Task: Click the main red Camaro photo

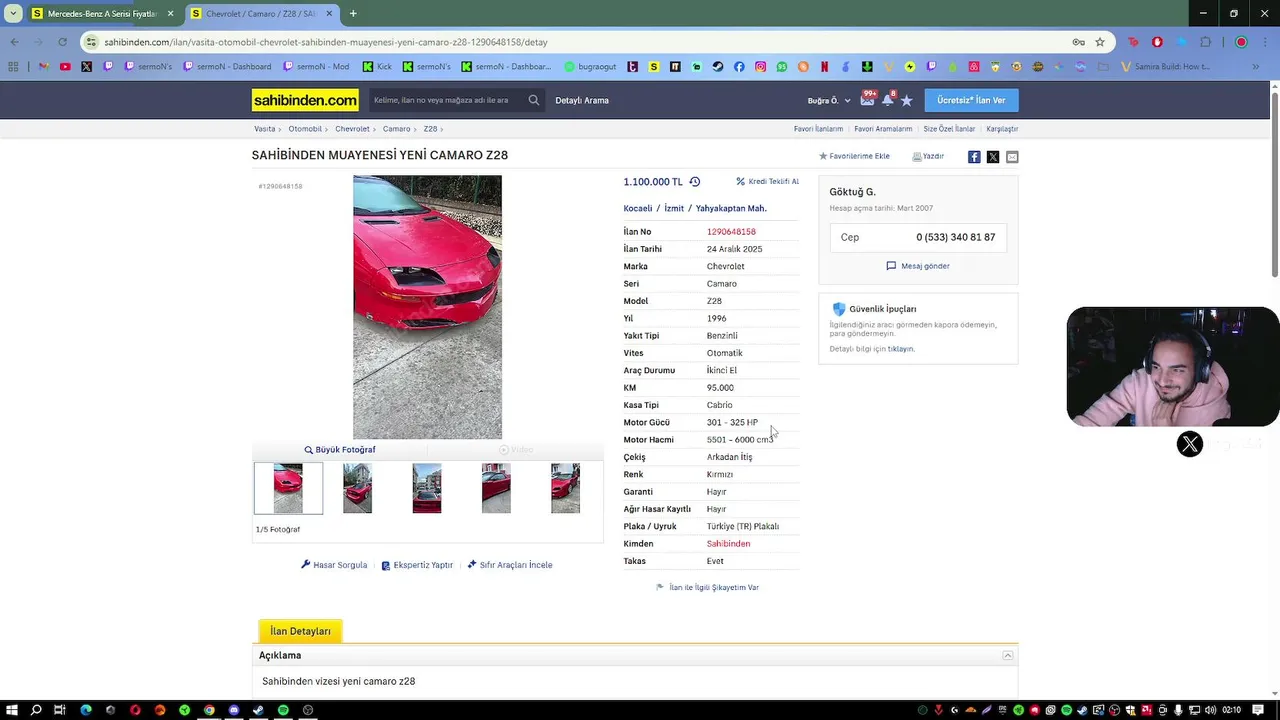Action: (x=427, y=307)
